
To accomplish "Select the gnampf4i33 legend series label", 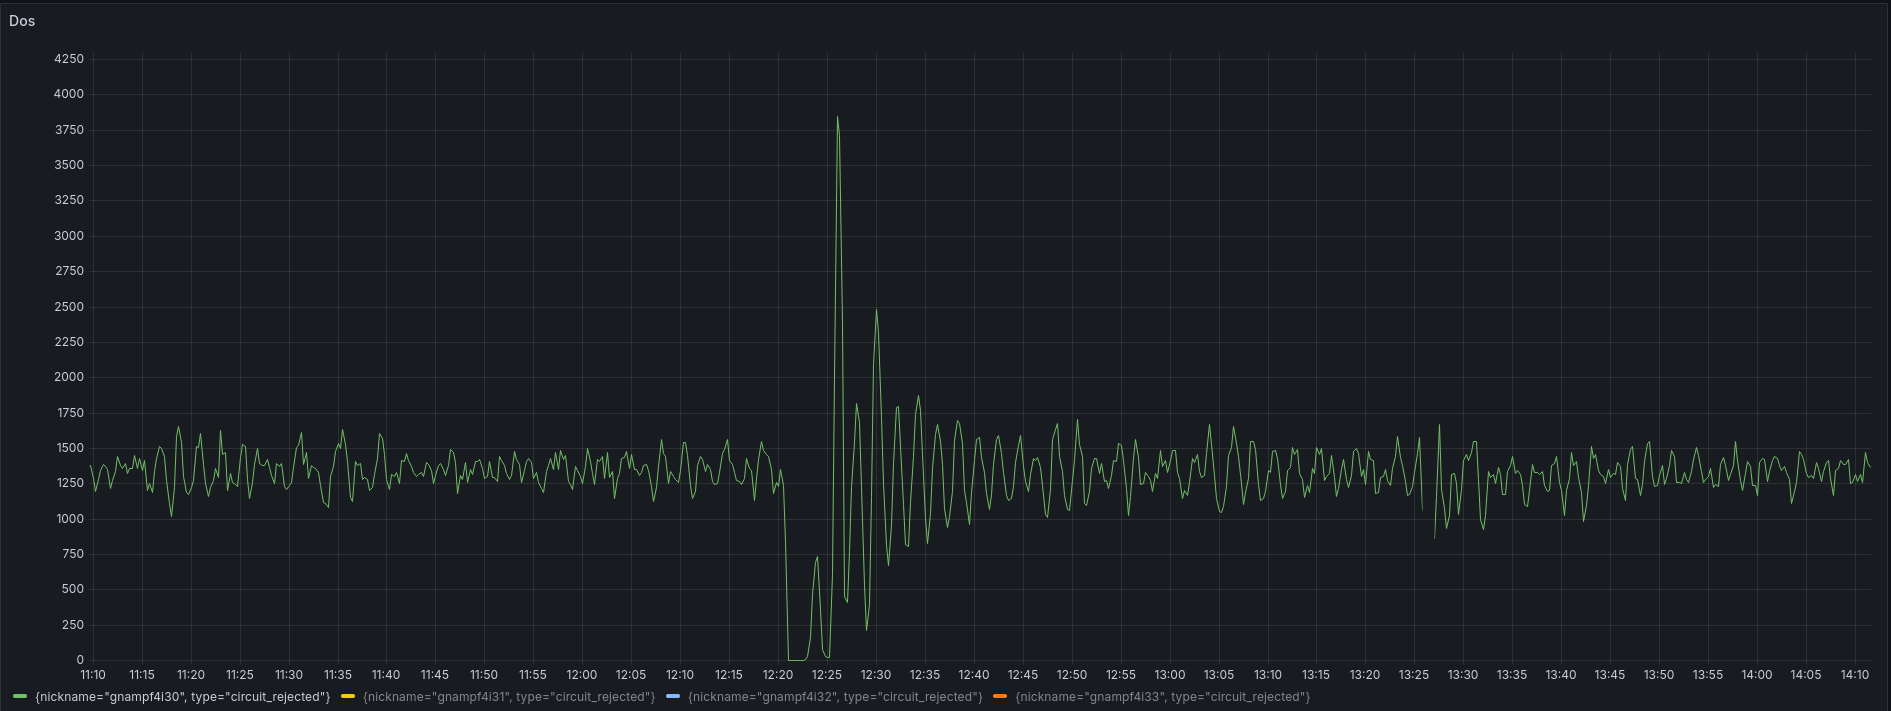I will click(1162, 697).
